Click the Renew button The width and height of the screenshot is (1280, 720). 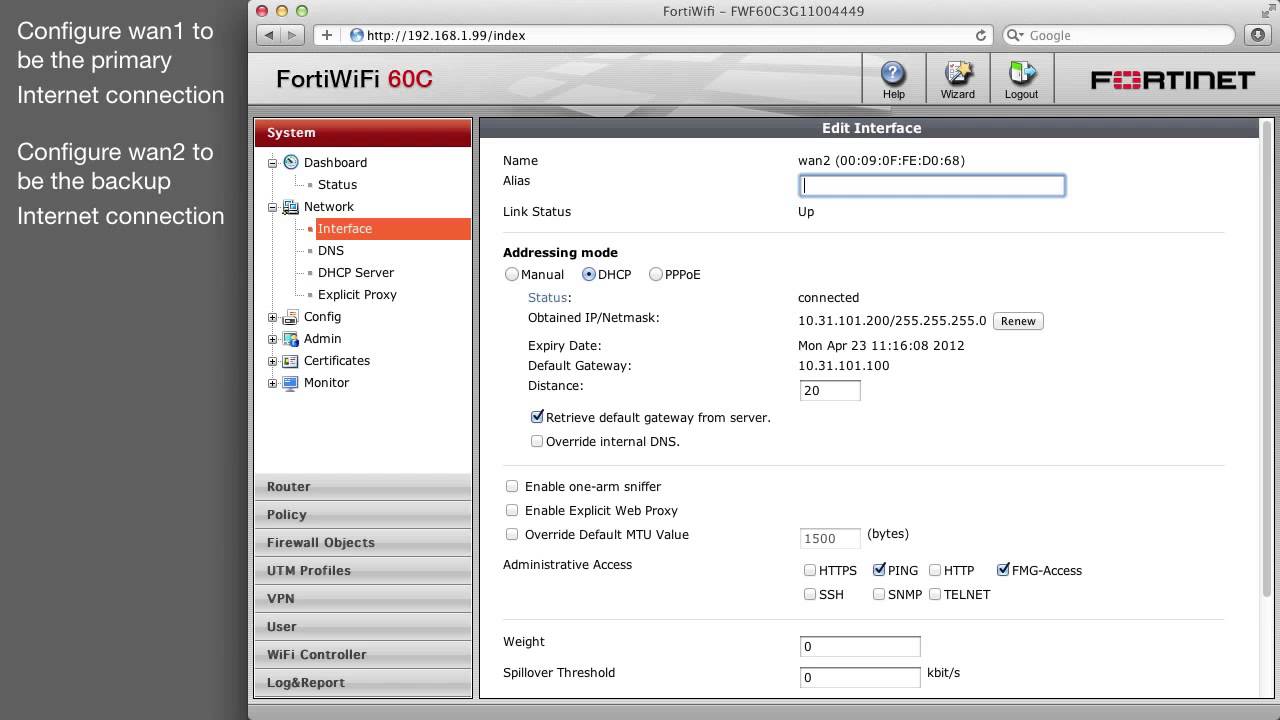coord(1018,321)
